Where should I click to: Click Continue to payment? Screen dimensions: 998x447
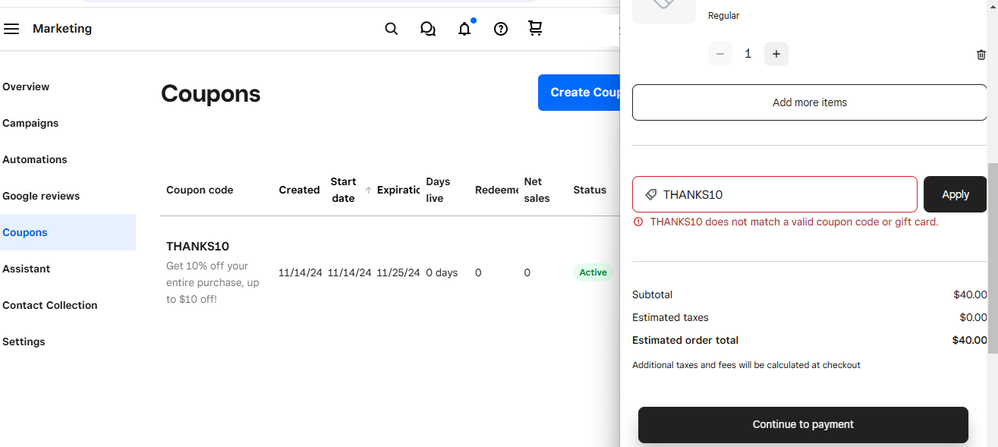(x=803, y=424)
